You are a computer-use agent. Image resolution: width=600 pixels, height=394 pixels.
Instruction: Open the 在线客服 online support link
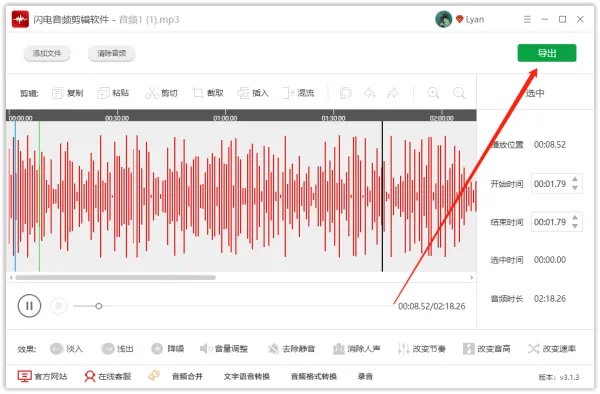[108, 376]
